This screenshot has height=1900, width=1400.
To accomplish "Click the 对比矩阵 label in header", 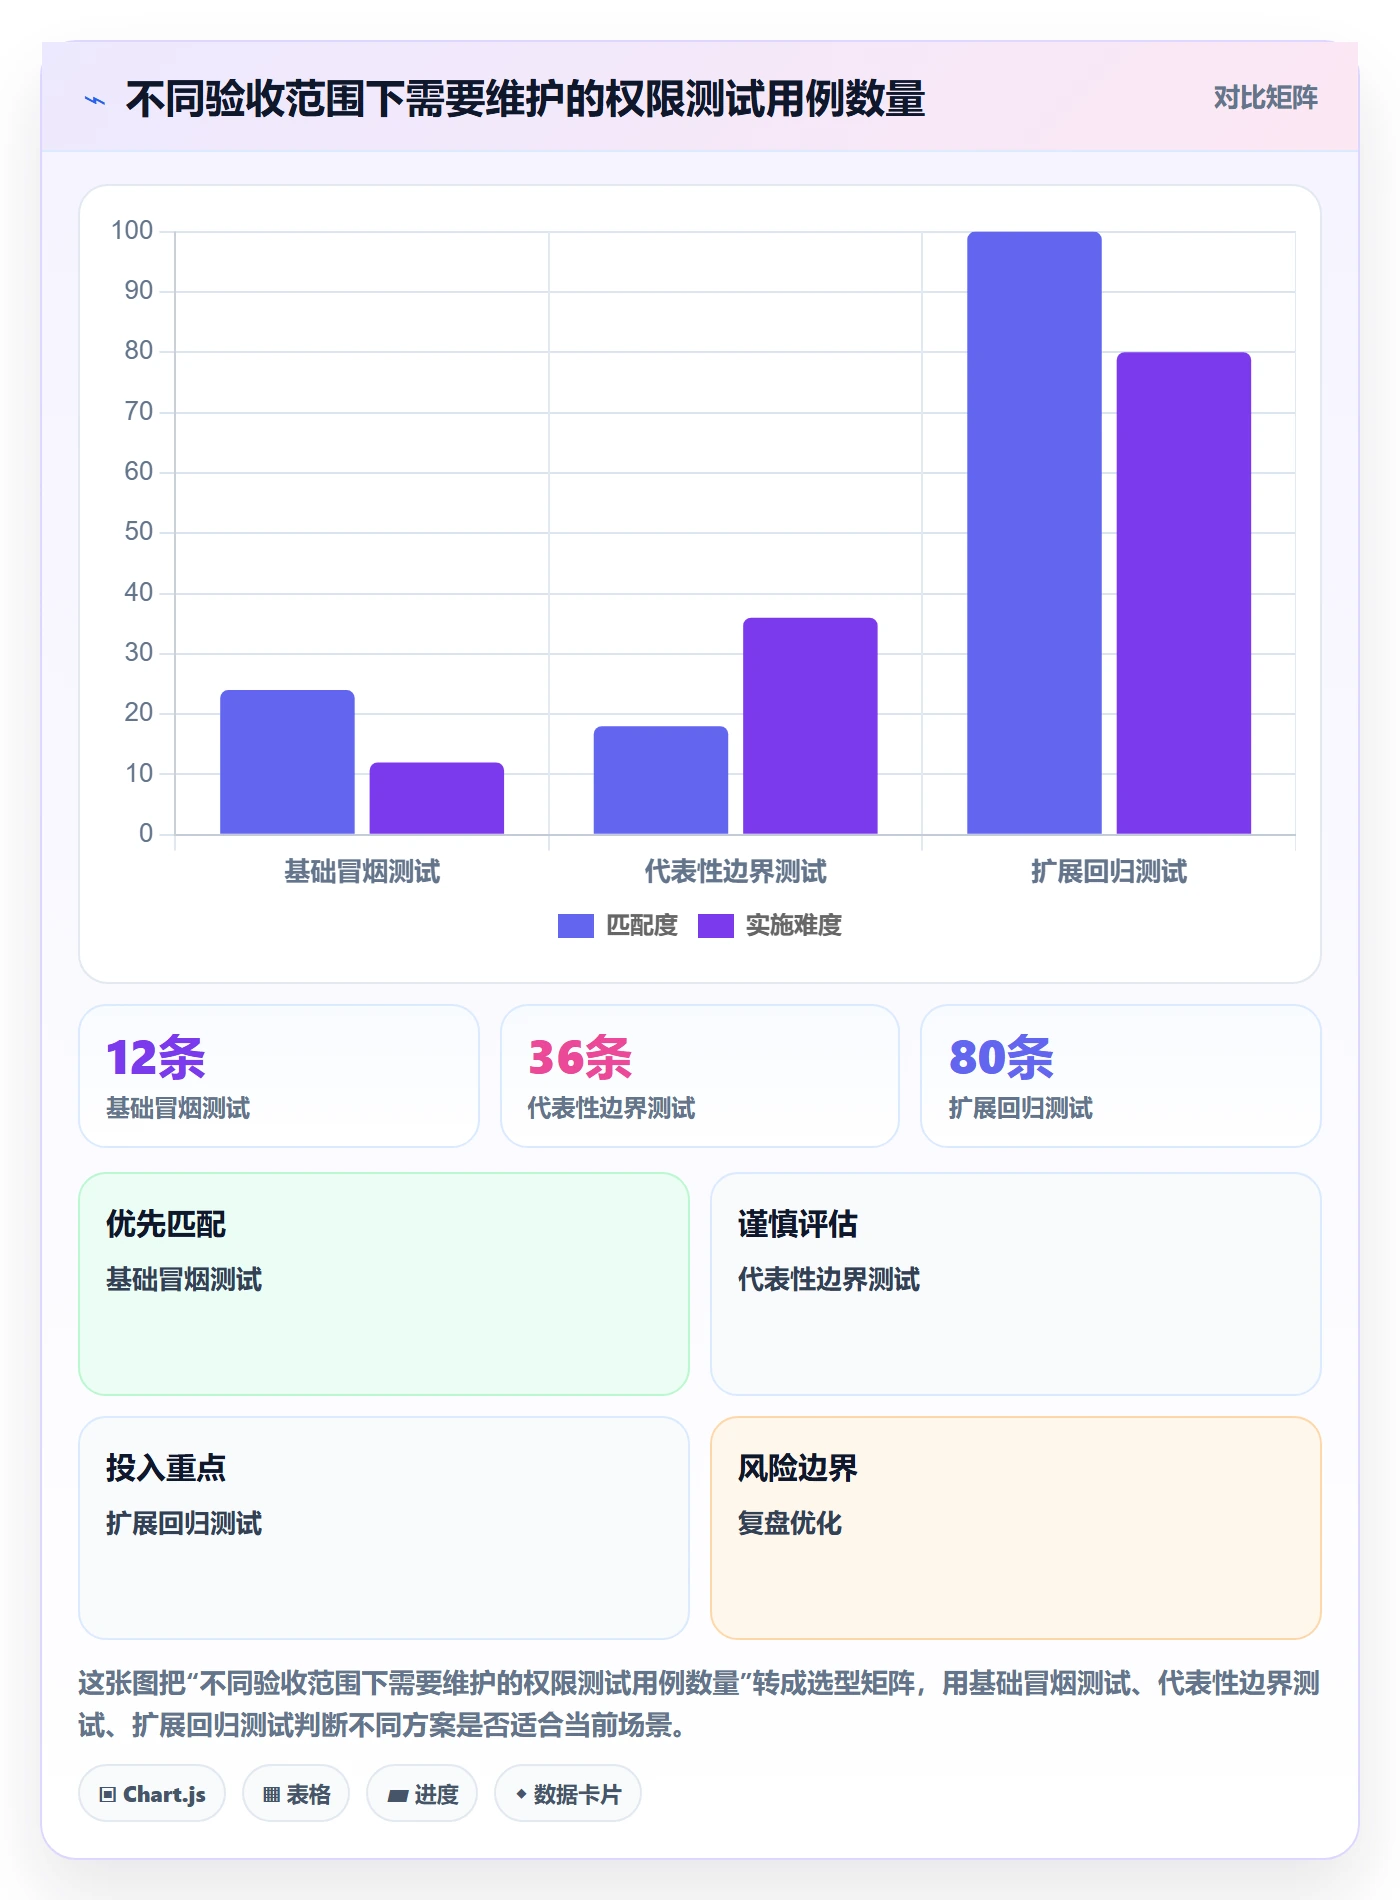I will click(1265, 98).
